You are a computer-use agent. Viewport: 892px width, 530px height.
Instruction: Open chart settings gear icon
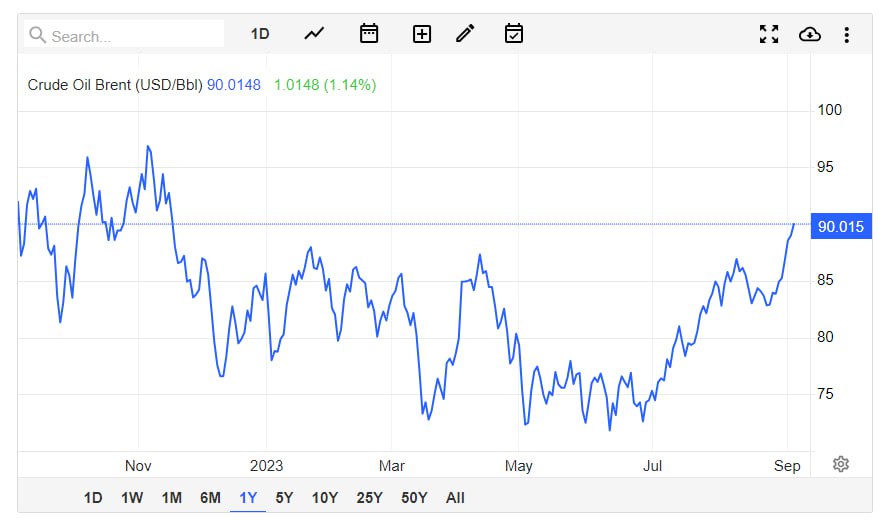(841, 464)
